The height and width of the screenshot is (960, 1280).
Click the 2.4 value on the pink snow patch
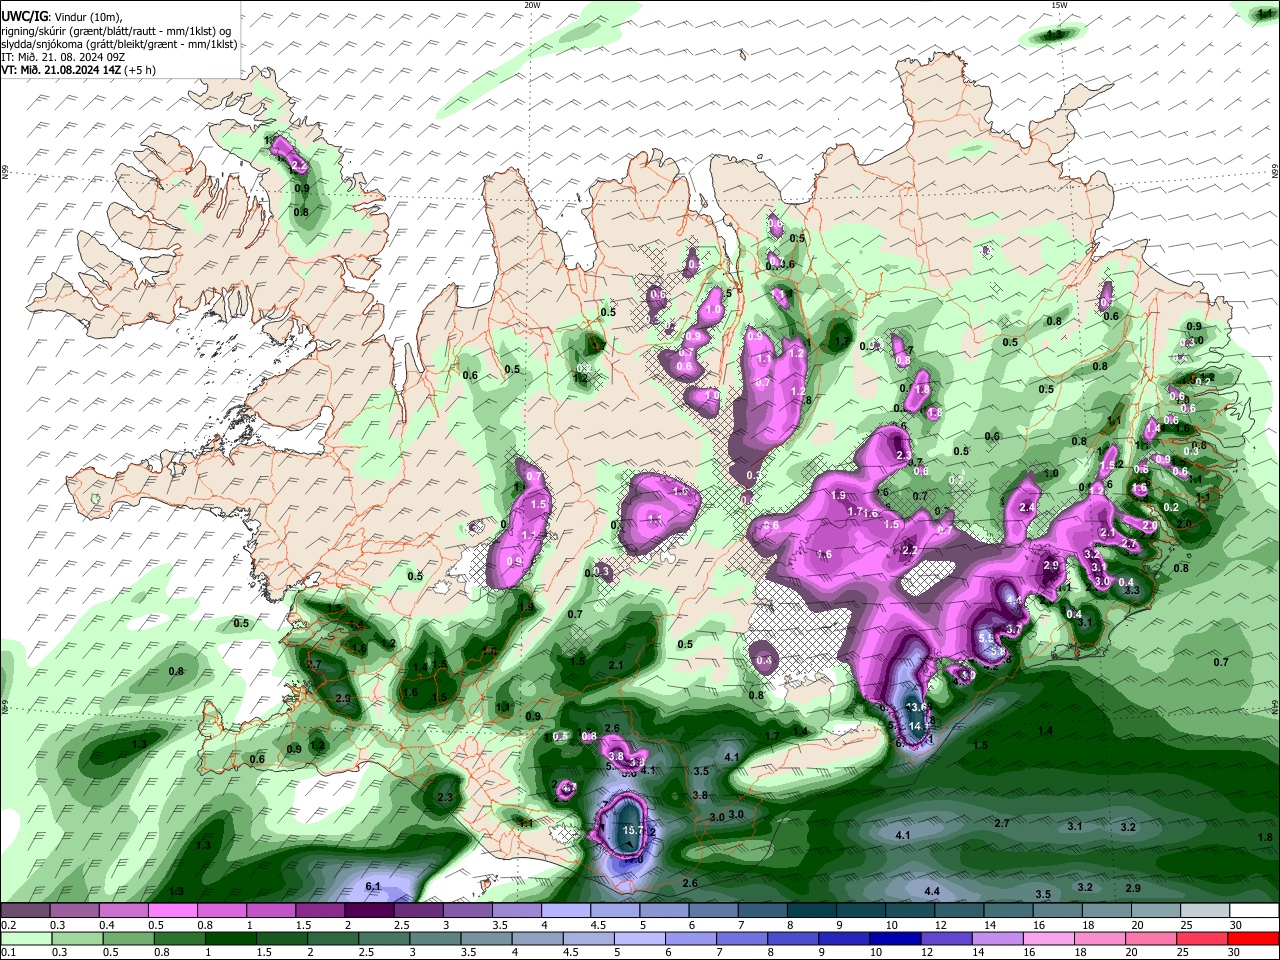click(x=1026, y=508)
